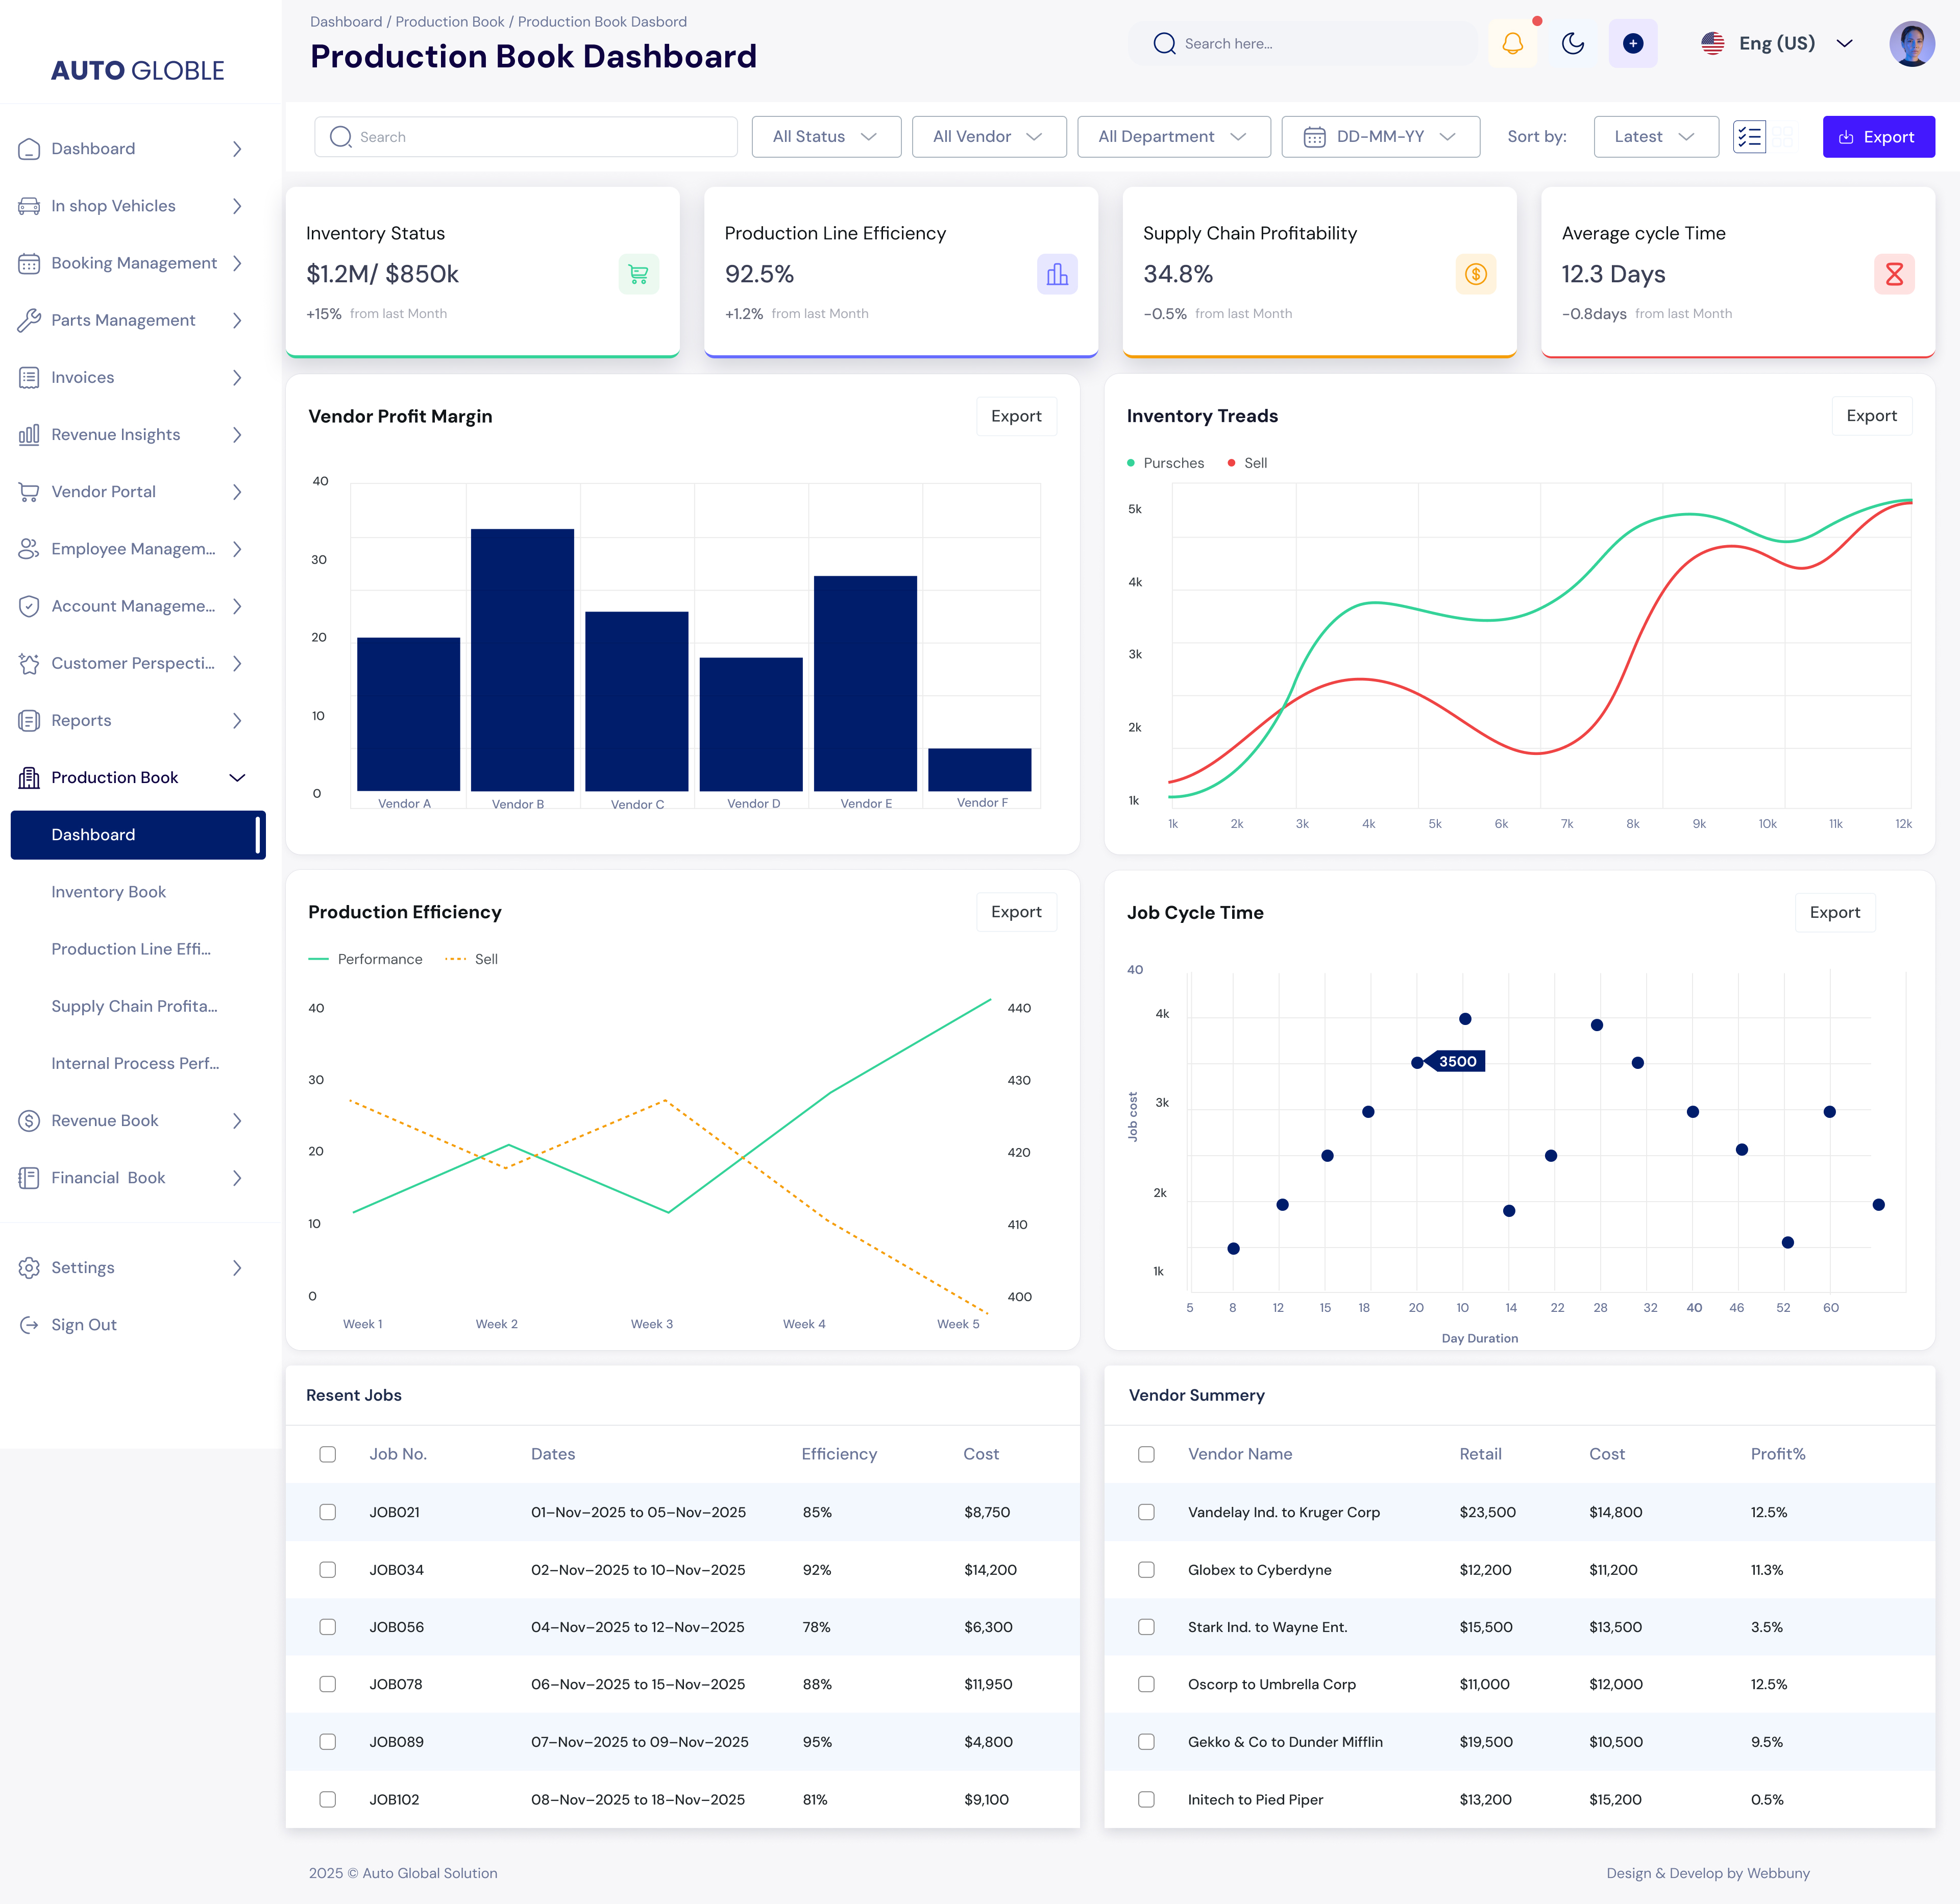The width and height of the screenshot is (1960, 1904).
Task: Open the Eng (US) language dropdown
Action: pyautogui.click(x=1777, y=44)
